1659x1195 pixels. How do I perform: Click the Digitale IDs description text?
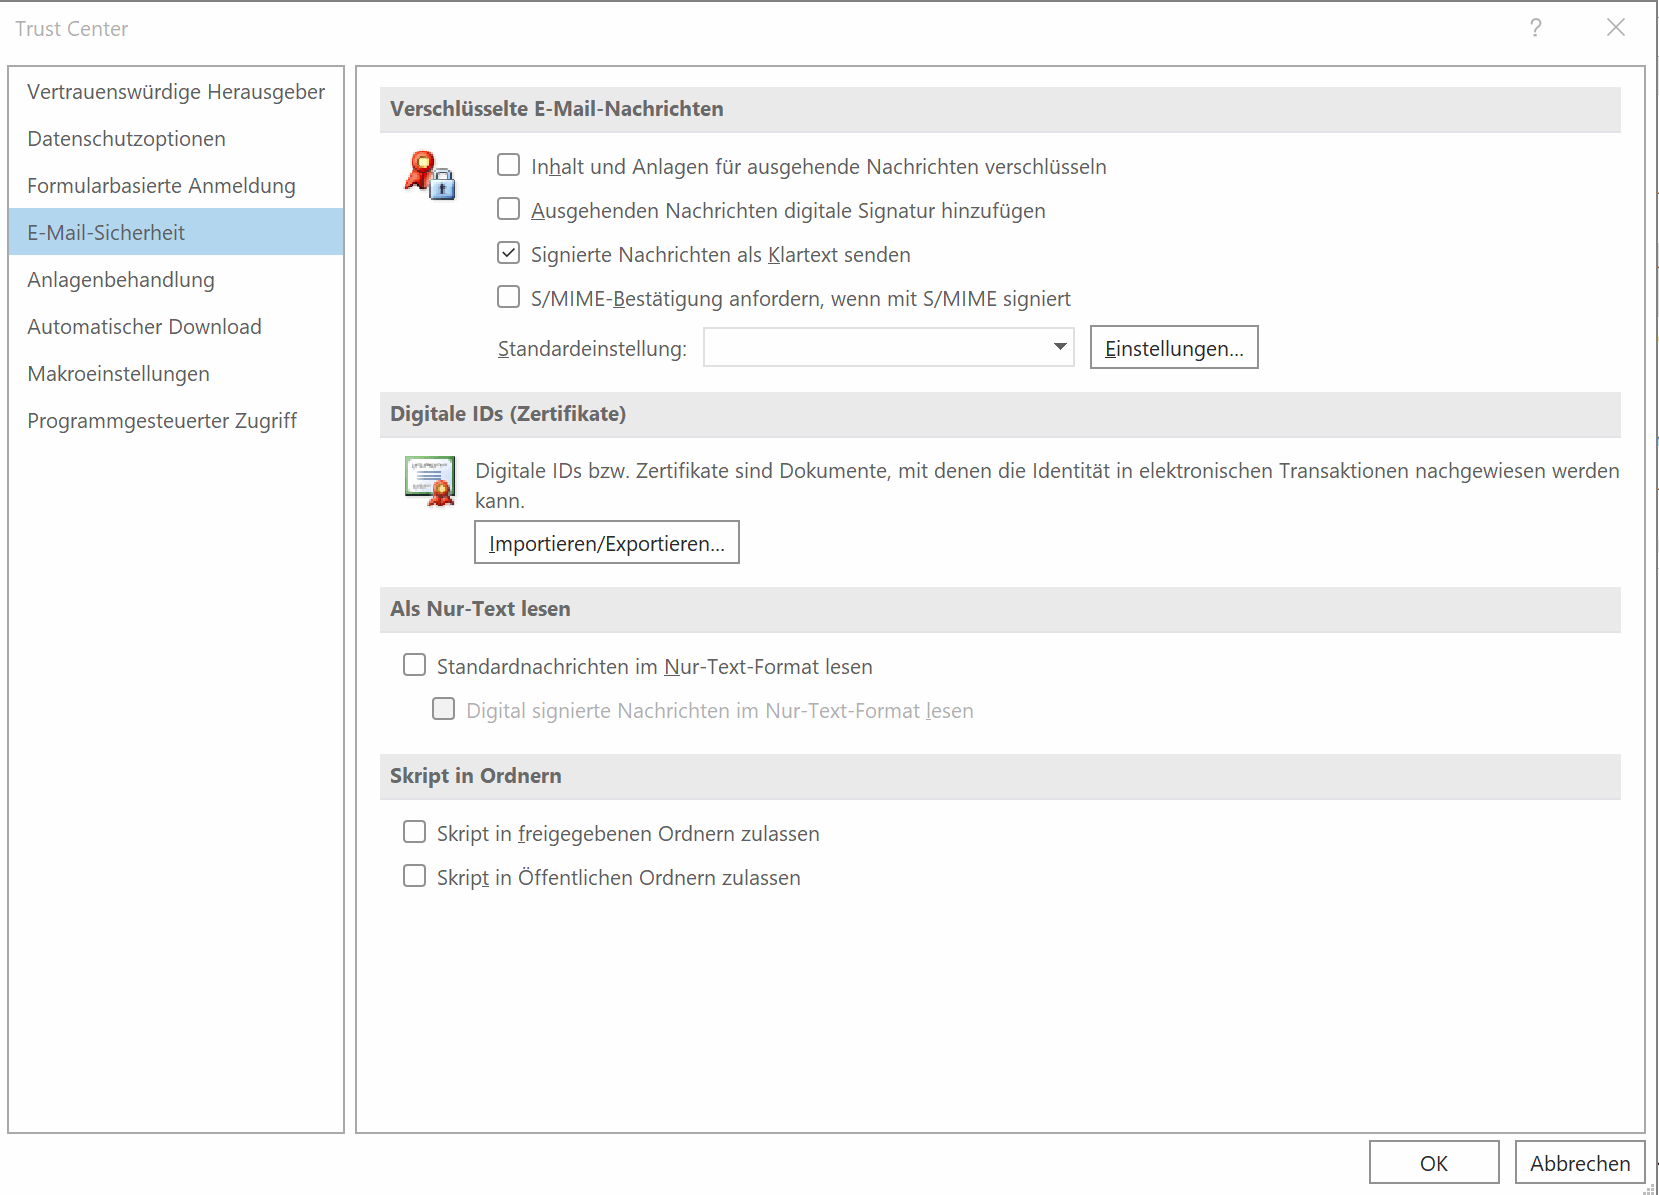click(x=1047, y=485)
